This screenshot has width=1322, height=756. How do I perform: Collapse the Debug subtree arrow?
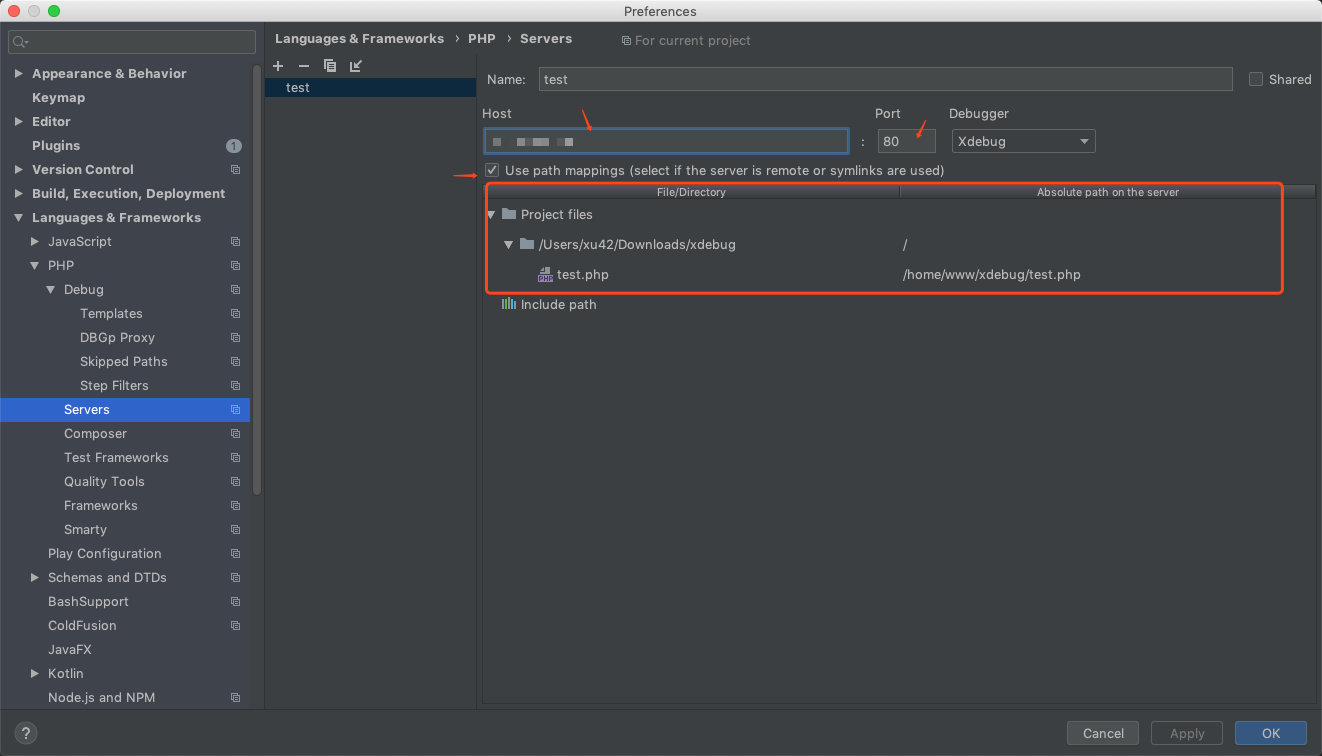[x=51, y=290]
